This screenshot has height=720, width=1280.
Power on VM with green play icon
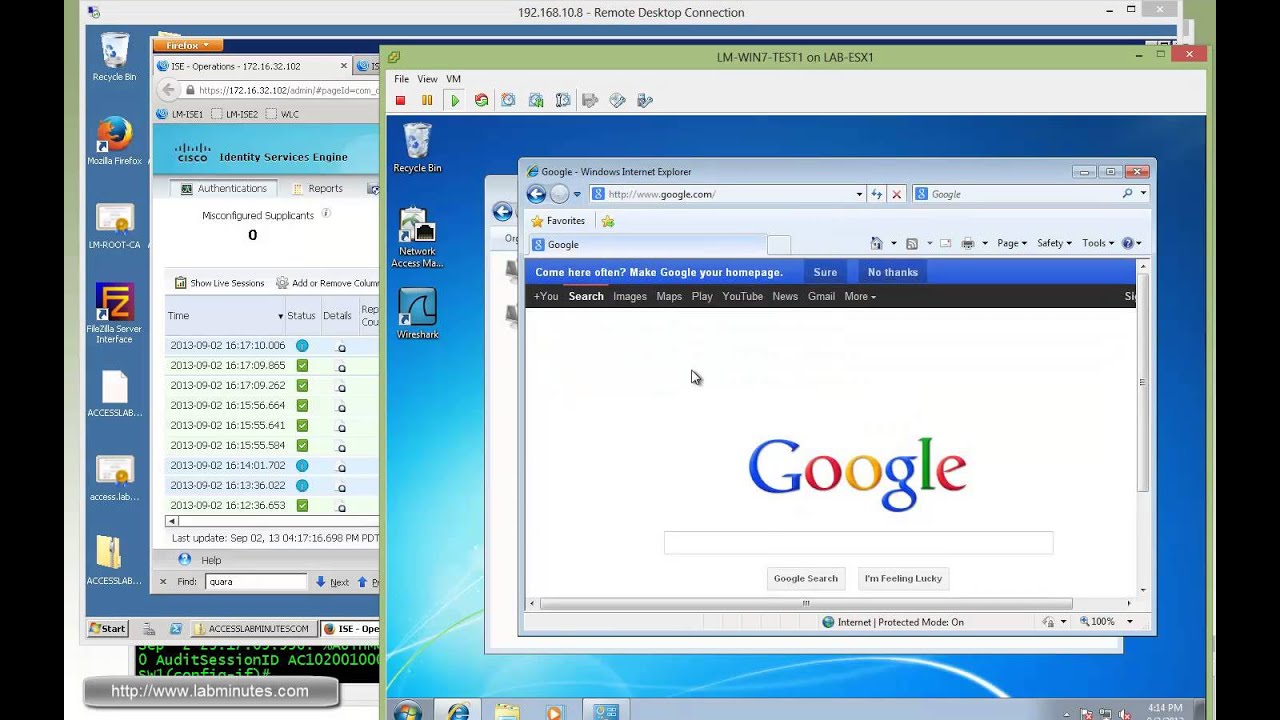[455, 100]
